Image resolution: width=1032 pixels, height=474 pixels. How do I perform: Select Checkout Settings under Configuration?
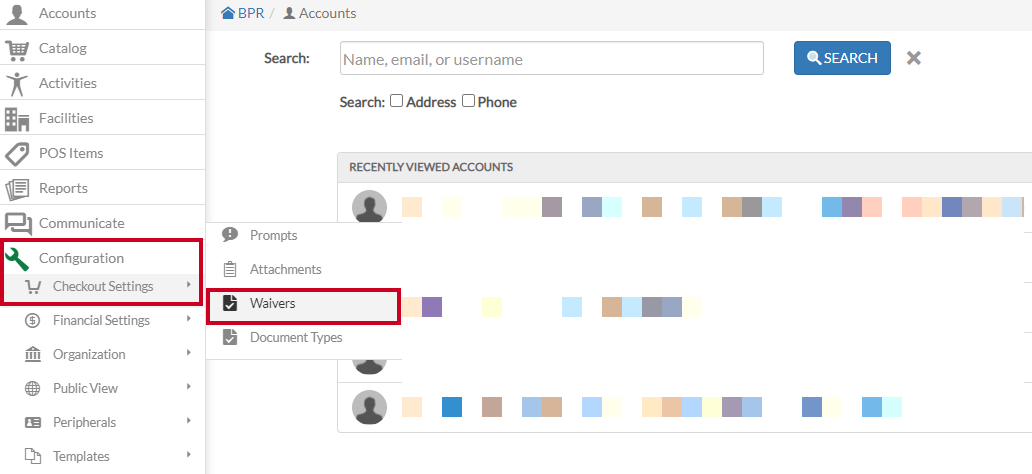[102, 286]
